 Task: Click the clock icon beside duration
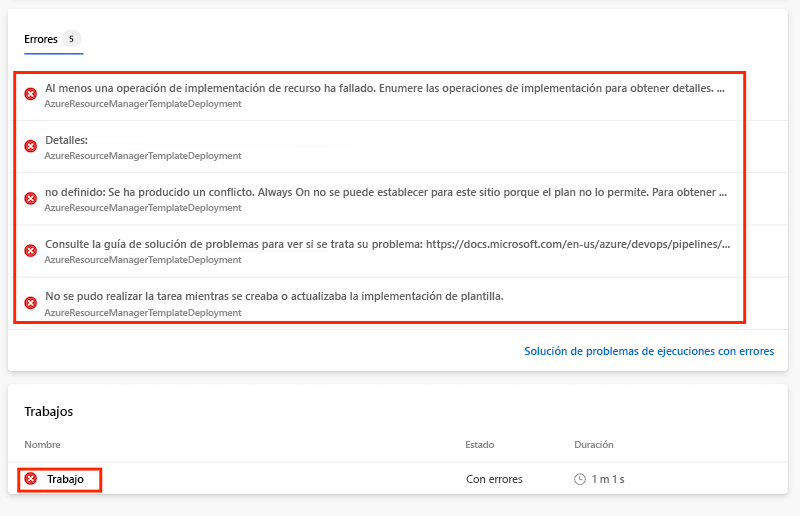(x=580, y=479)
